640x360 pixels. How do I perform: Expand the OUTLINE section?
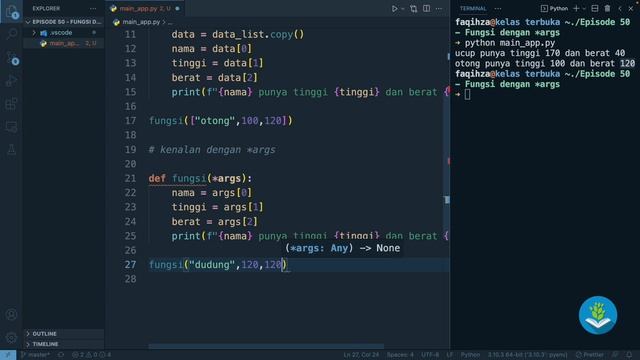click(x=64, y=334)
